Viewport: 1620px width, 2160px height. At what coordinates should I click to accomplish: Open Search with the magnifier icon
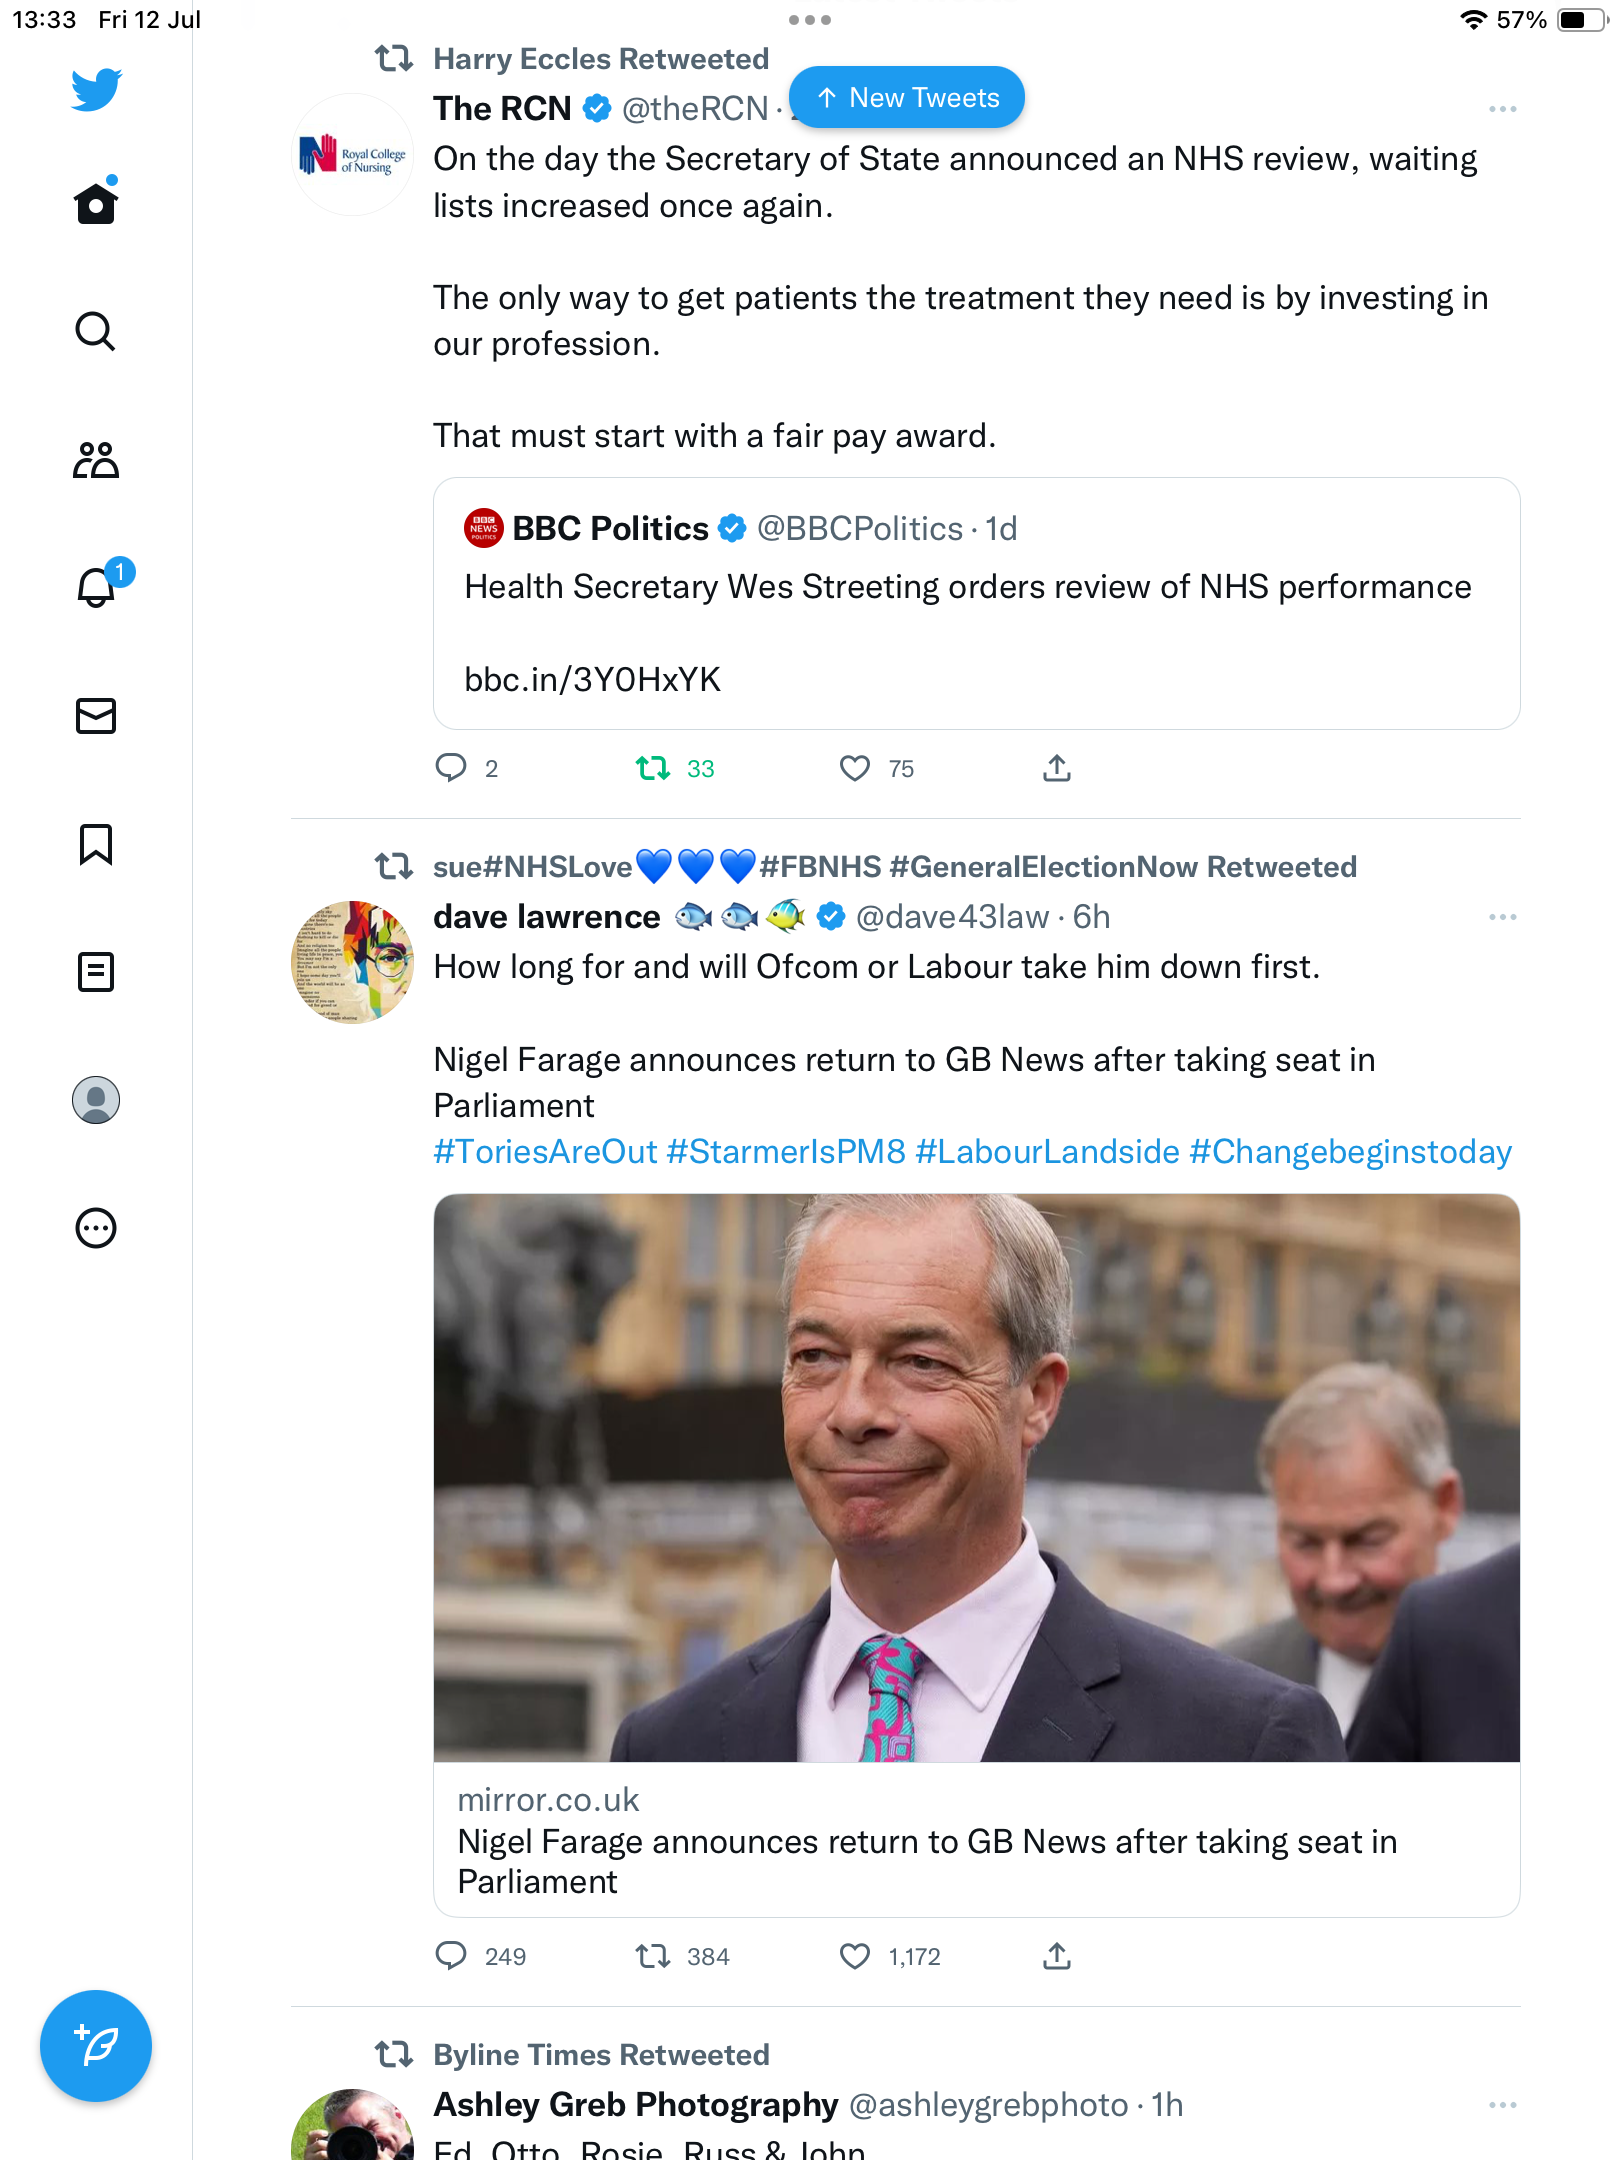[96, 331]
